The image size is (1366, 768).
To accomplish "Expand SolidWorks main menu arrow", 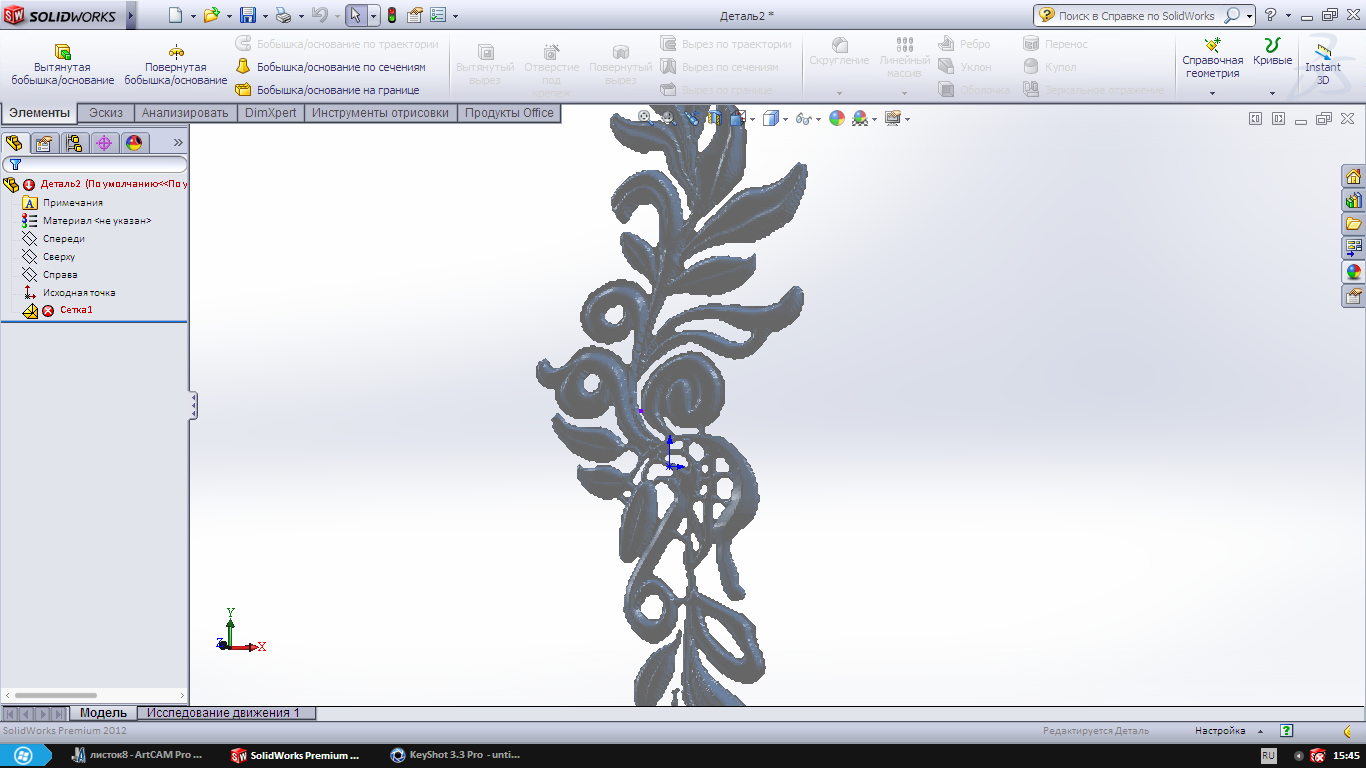I will click(131, 15).
